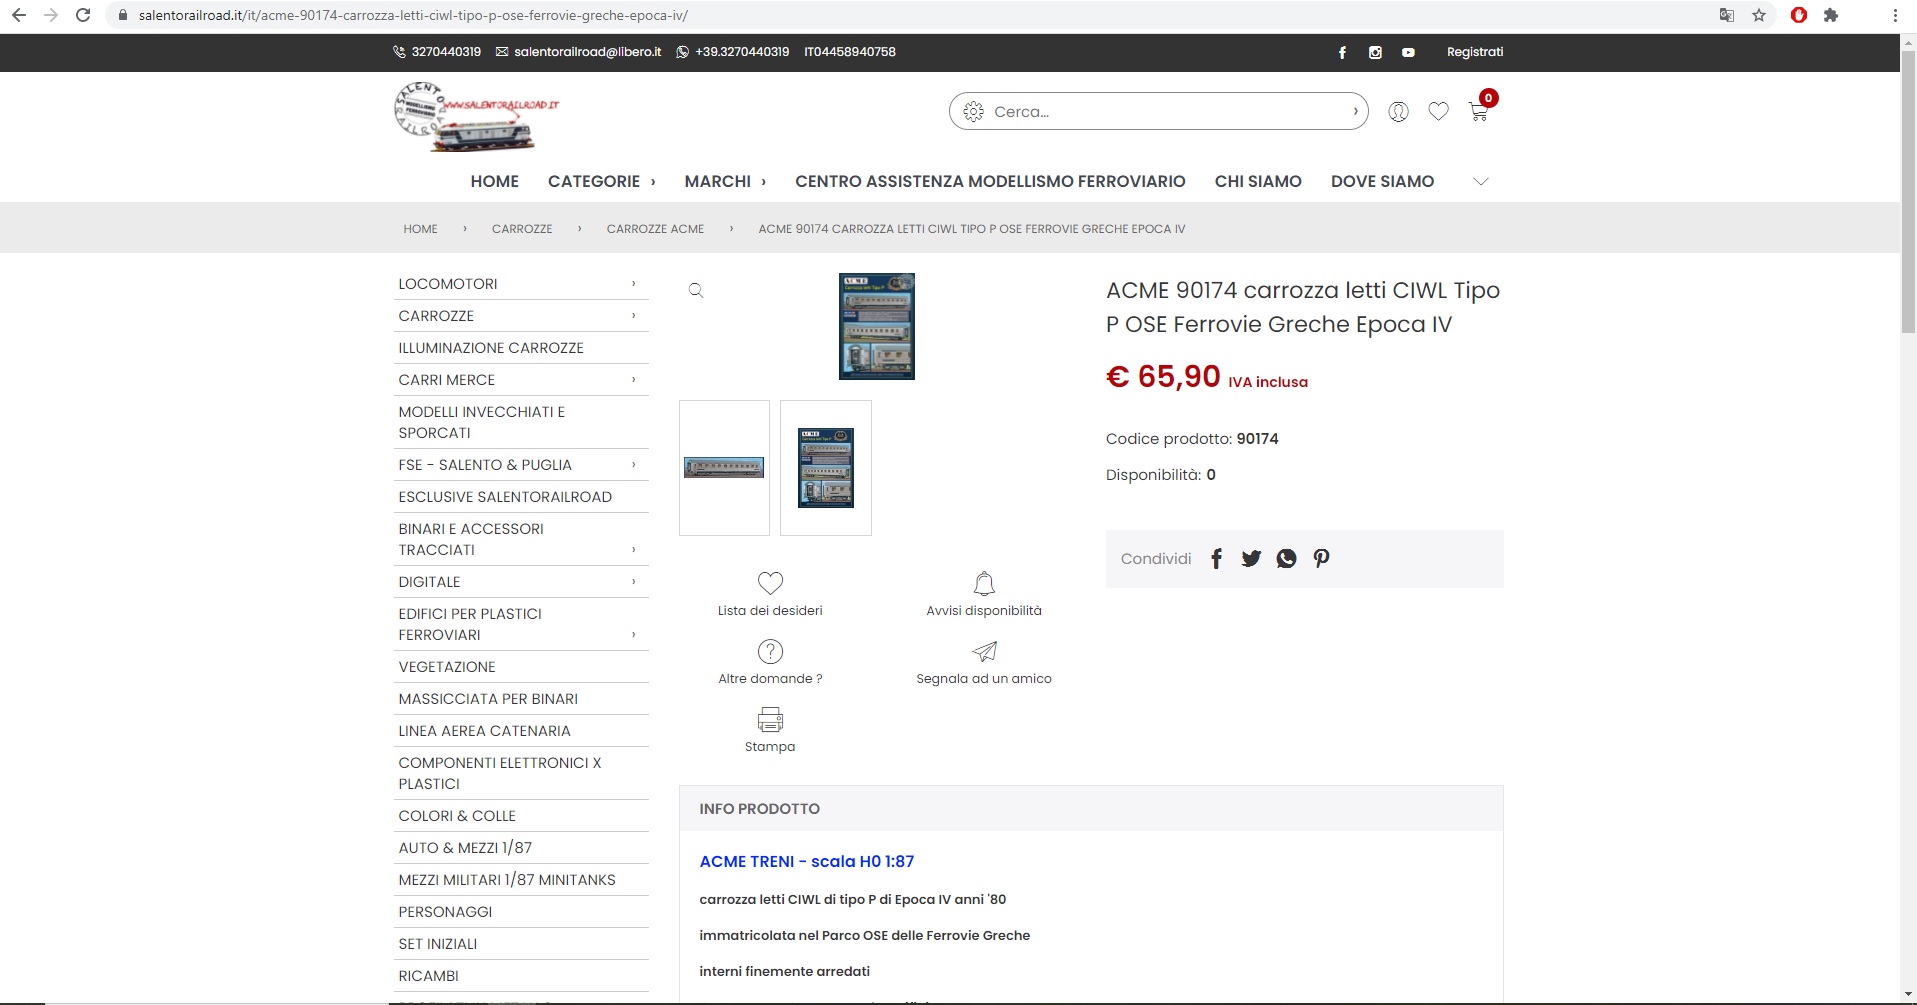The height and width of the screenshot is (1005, 1917).
Task: Expand DIGITALE sidebar category
Action: [633, 582]
